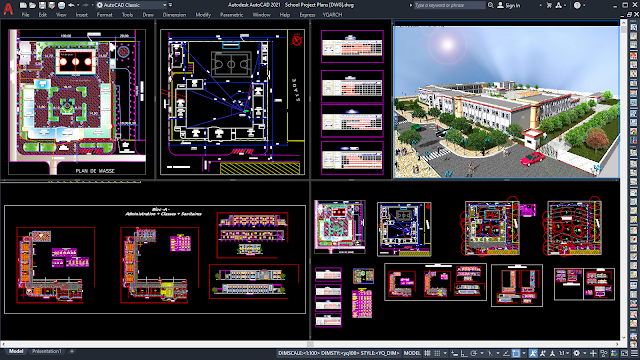Viewport: 640px width, 360px height.
Task: Open the object snap settings dropdown arrow
Action: 524,353
